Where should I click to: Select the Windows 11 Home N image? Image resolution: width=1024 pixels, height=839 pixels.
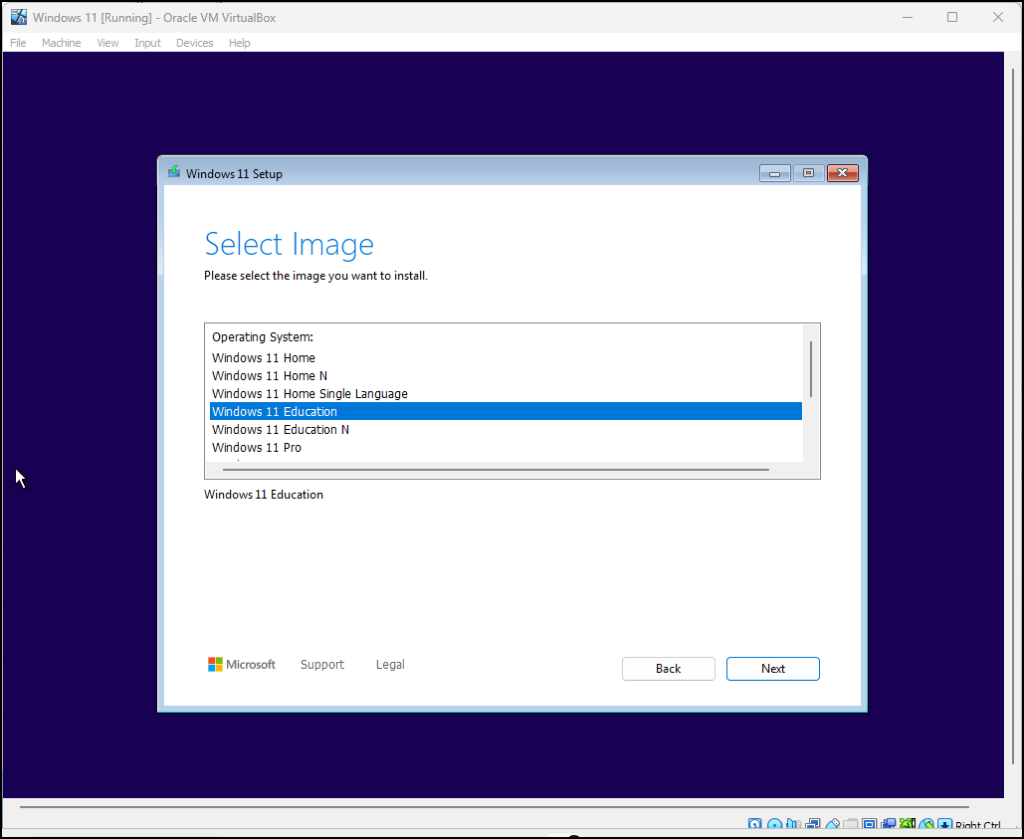[x=505, y=375]
